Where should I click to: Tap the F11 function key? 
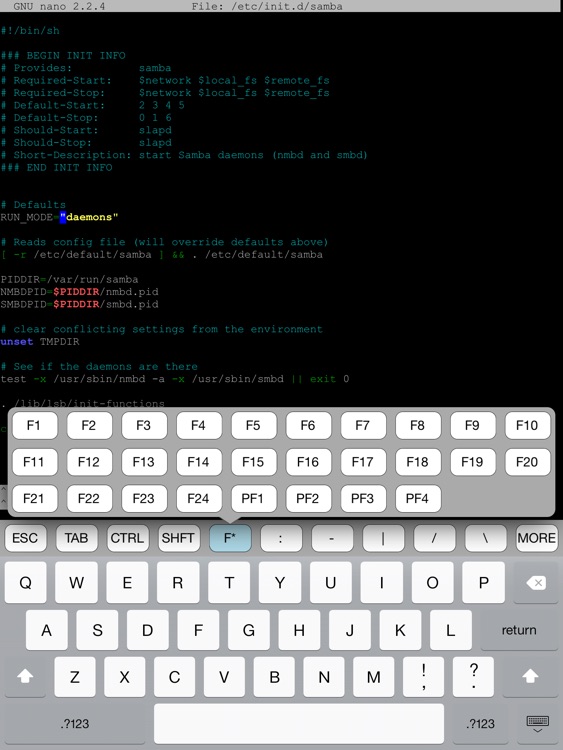click(x=34, y=462)
